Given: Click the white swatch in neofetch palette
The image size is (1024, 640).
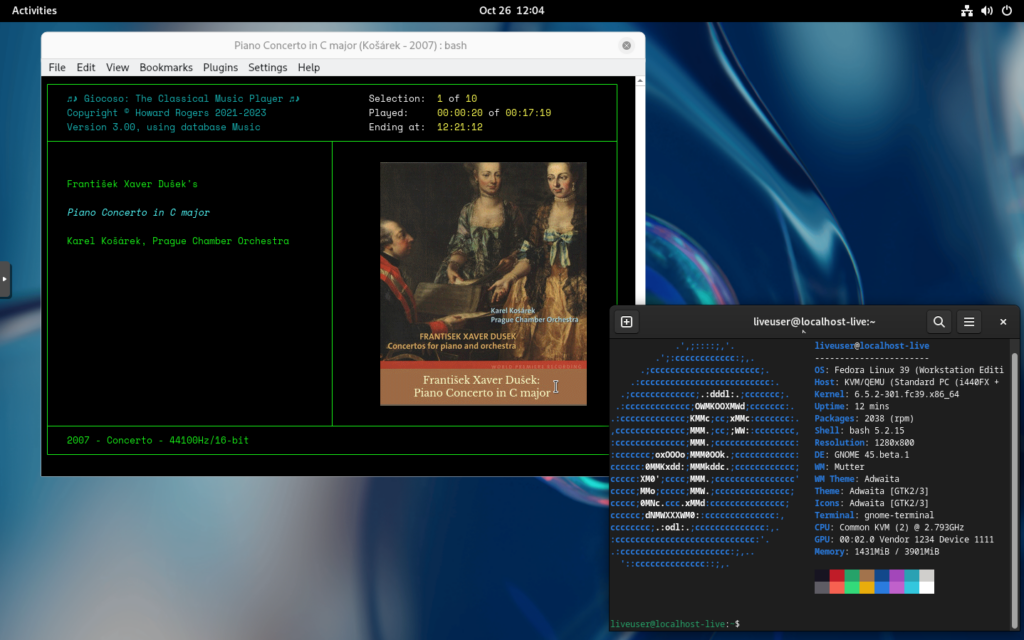Looking at the screenshot, I should click(926, 587).
